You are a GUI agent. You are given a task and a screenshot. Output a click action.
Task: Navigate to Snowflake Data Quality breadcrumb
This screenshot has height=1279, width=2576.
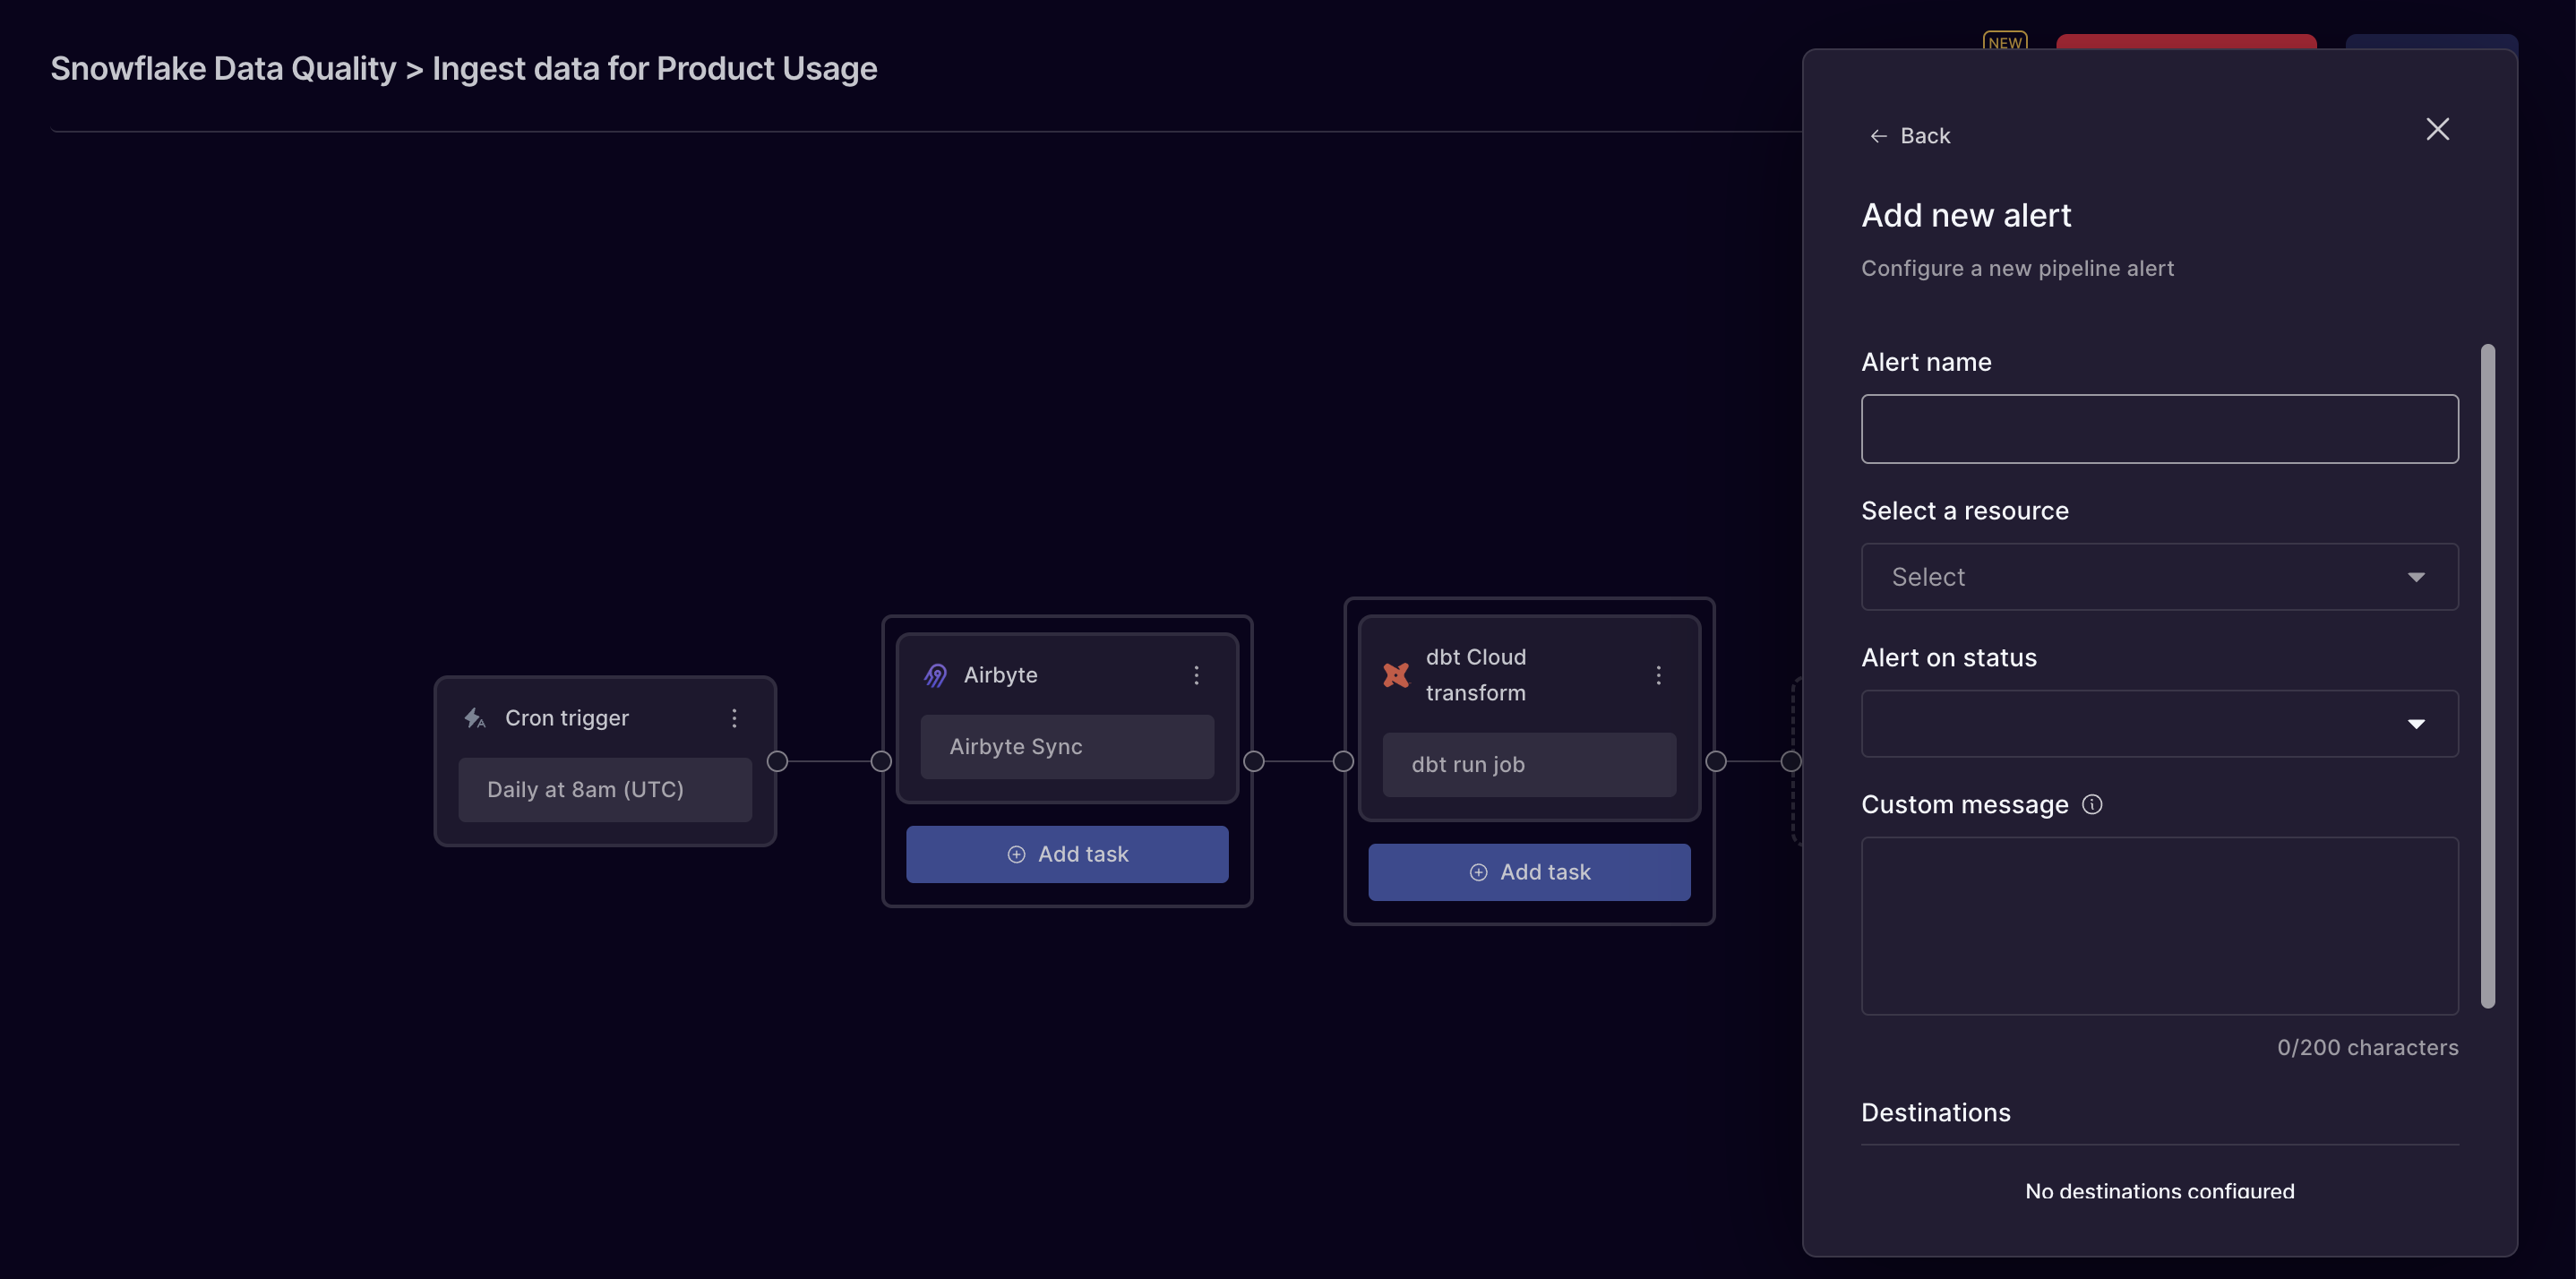(x=222, y=68)
